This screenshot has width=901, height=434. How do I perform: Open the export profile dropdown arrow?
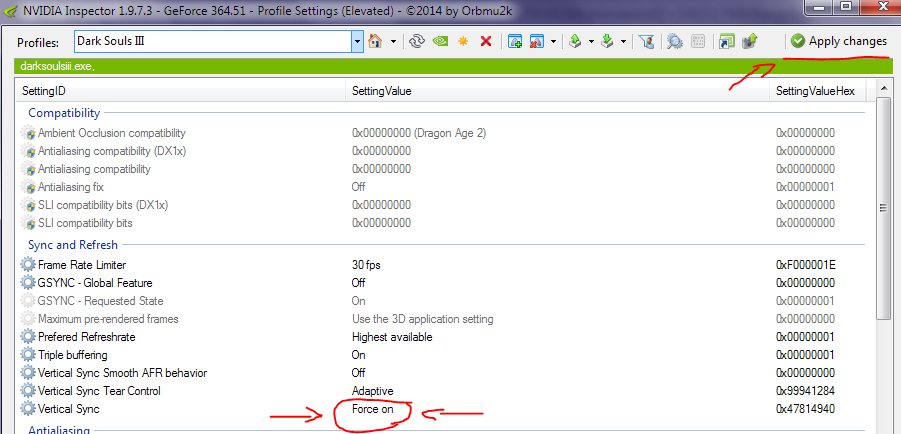click(x=591, y=41)
